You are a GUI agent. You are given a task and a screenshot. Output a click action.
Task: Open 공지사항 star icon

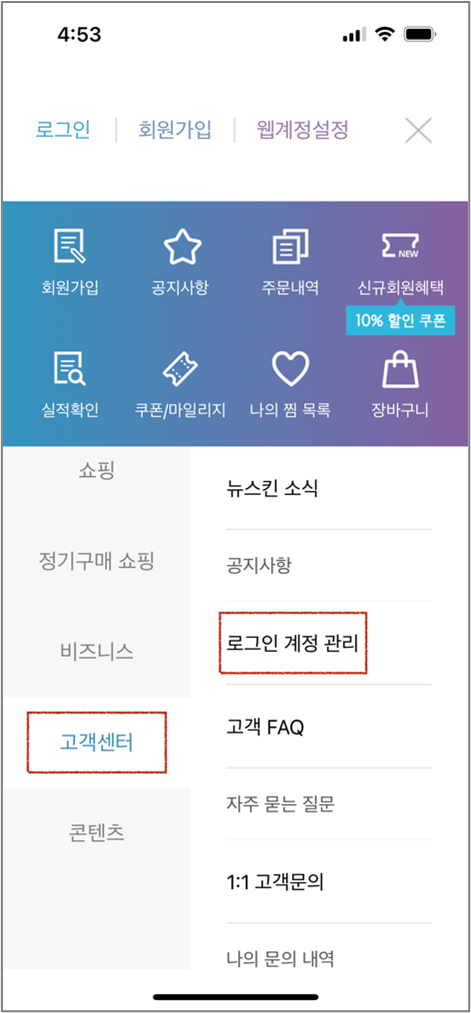tap(182, 247)
